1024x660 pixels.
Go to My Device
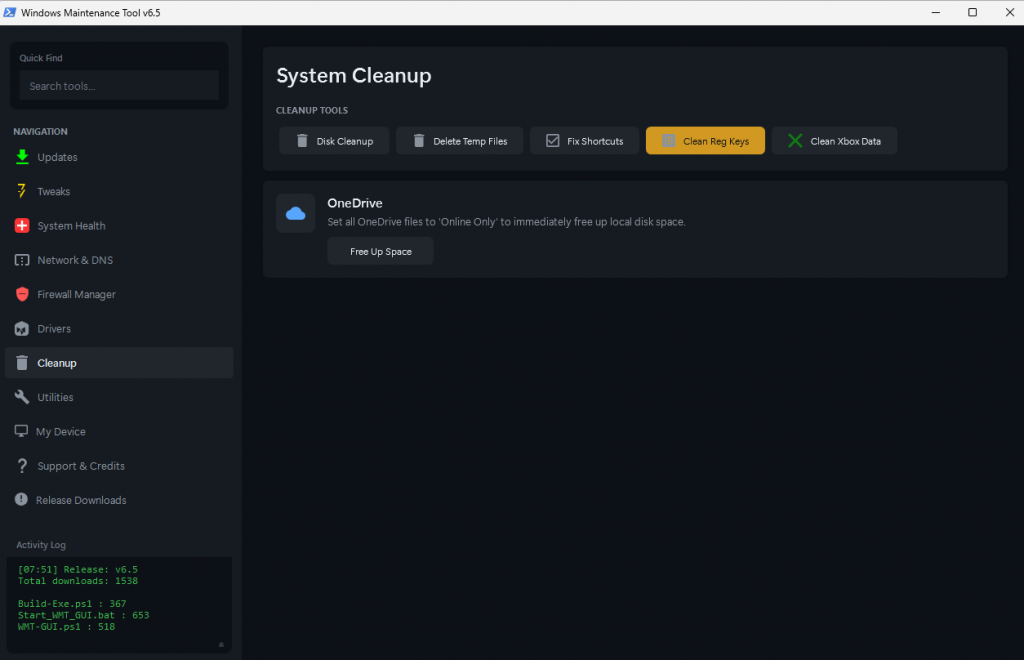[119, 432]
